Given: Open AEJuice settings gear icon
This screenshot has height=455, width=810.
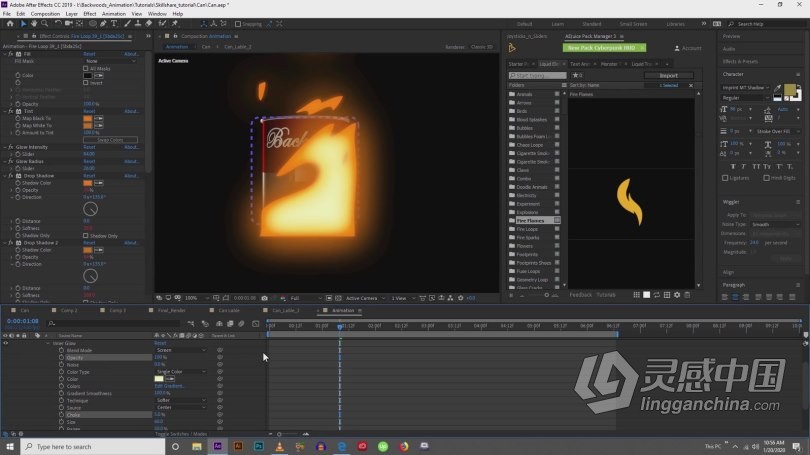Looking at the screenshot, I should point(677,295).
